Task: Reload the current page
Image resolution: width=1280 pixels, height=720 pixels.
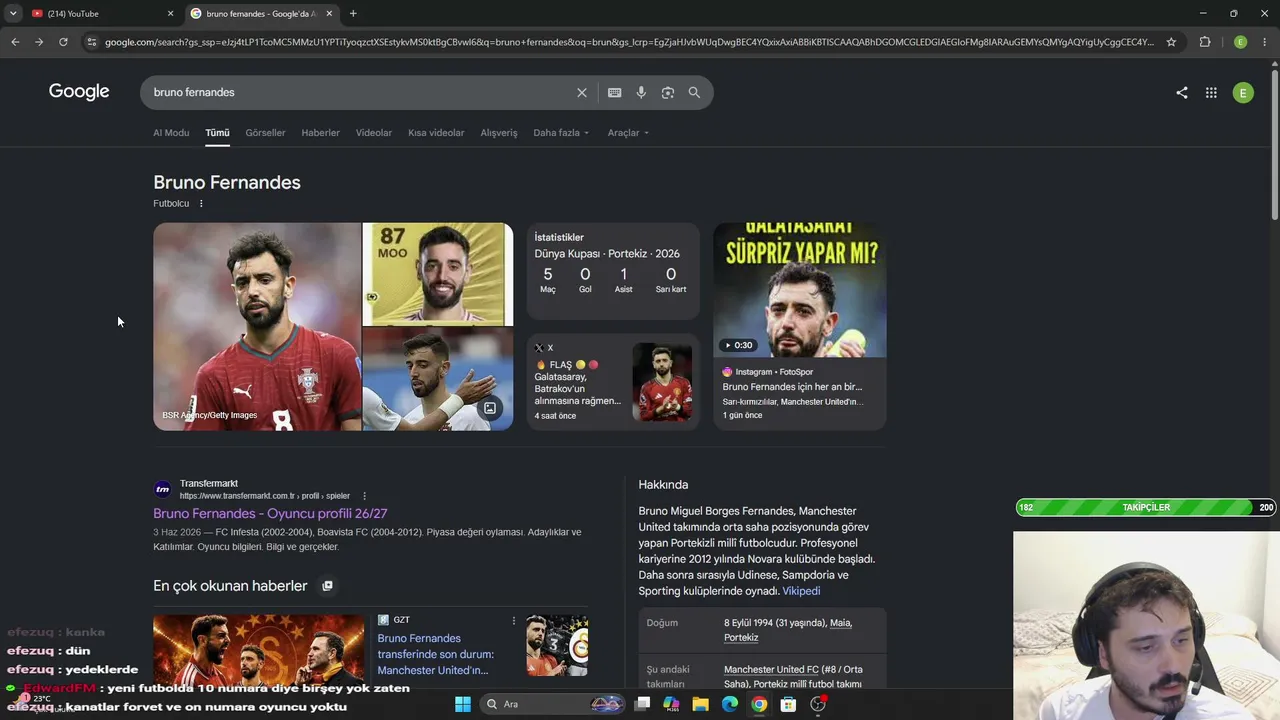Action: tap(63, 42)
